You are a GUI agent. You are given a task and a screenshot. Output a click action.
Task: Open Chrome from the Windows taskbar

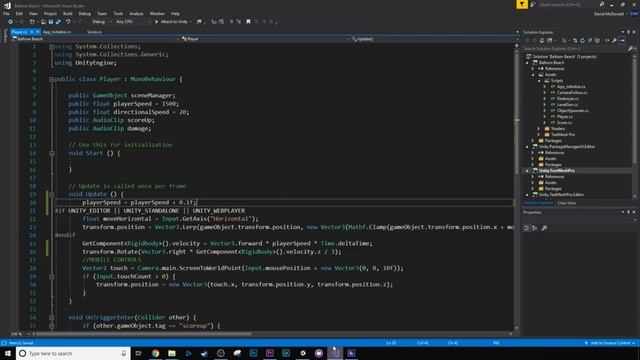tap(156, 353)
